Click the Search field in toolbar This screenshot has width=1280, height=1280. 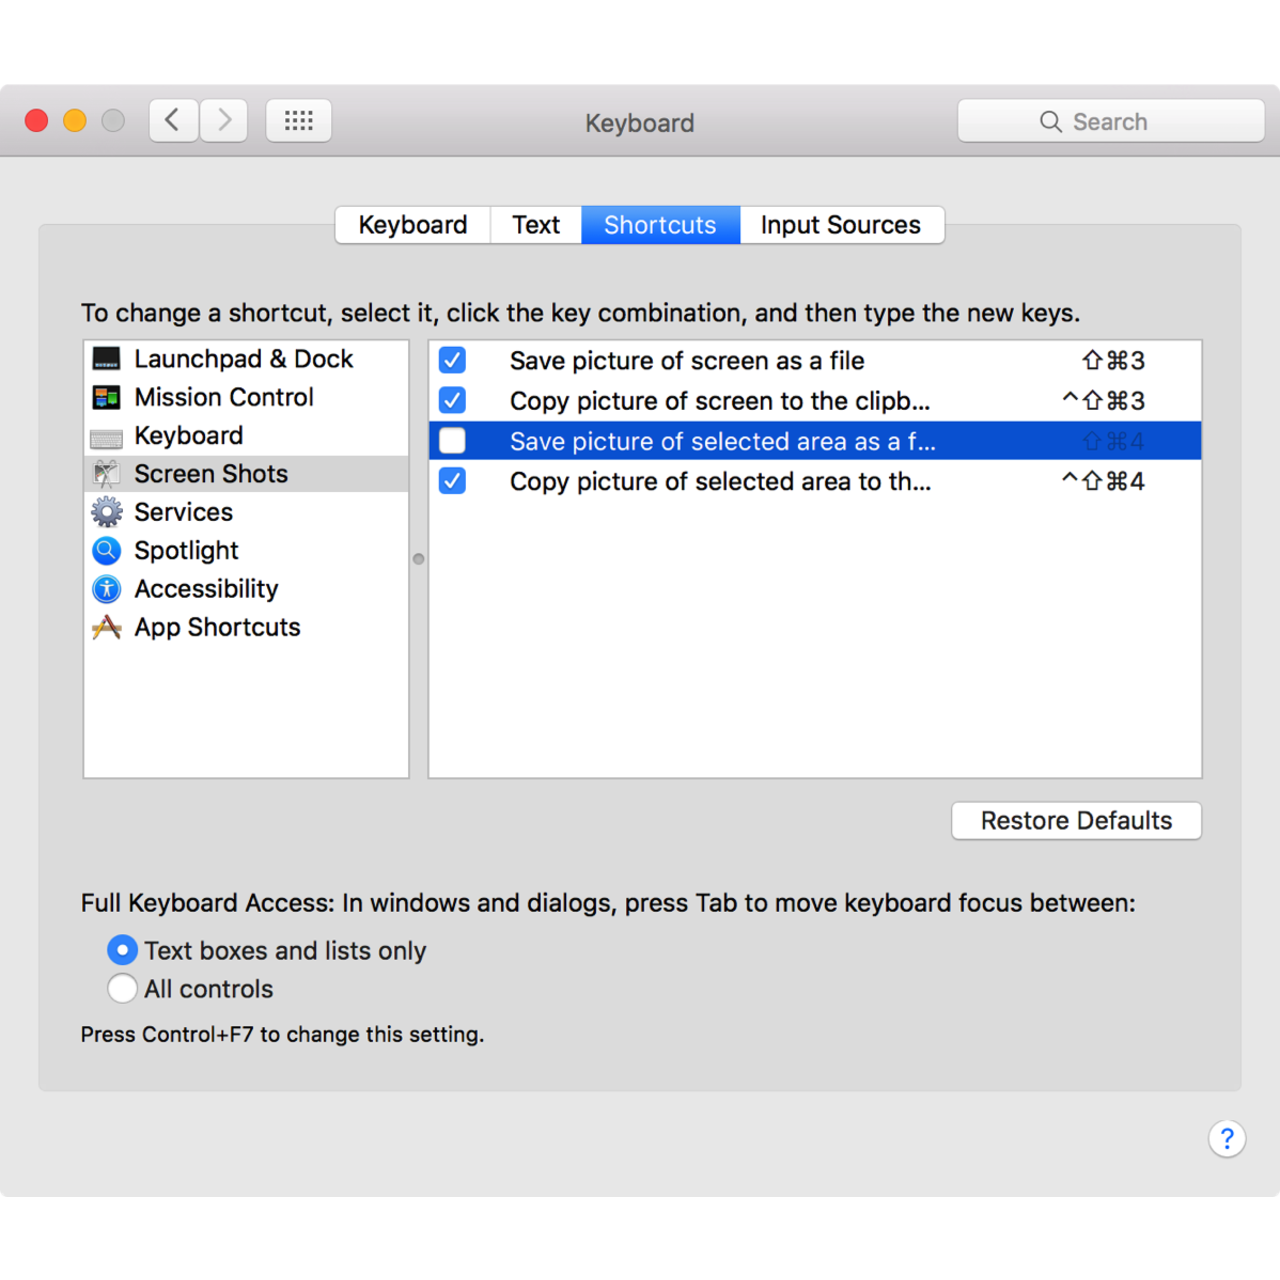point(1110,121)
